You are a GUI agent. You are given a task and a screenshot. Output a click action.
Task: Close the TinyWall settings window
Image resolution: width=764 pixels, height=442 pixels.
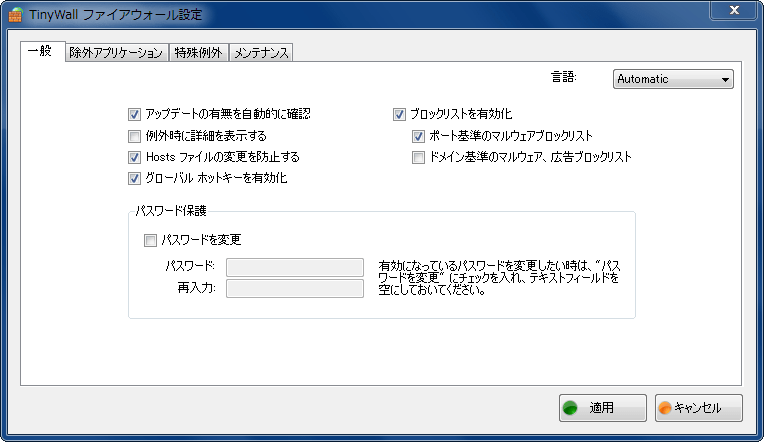pos(735,10)
